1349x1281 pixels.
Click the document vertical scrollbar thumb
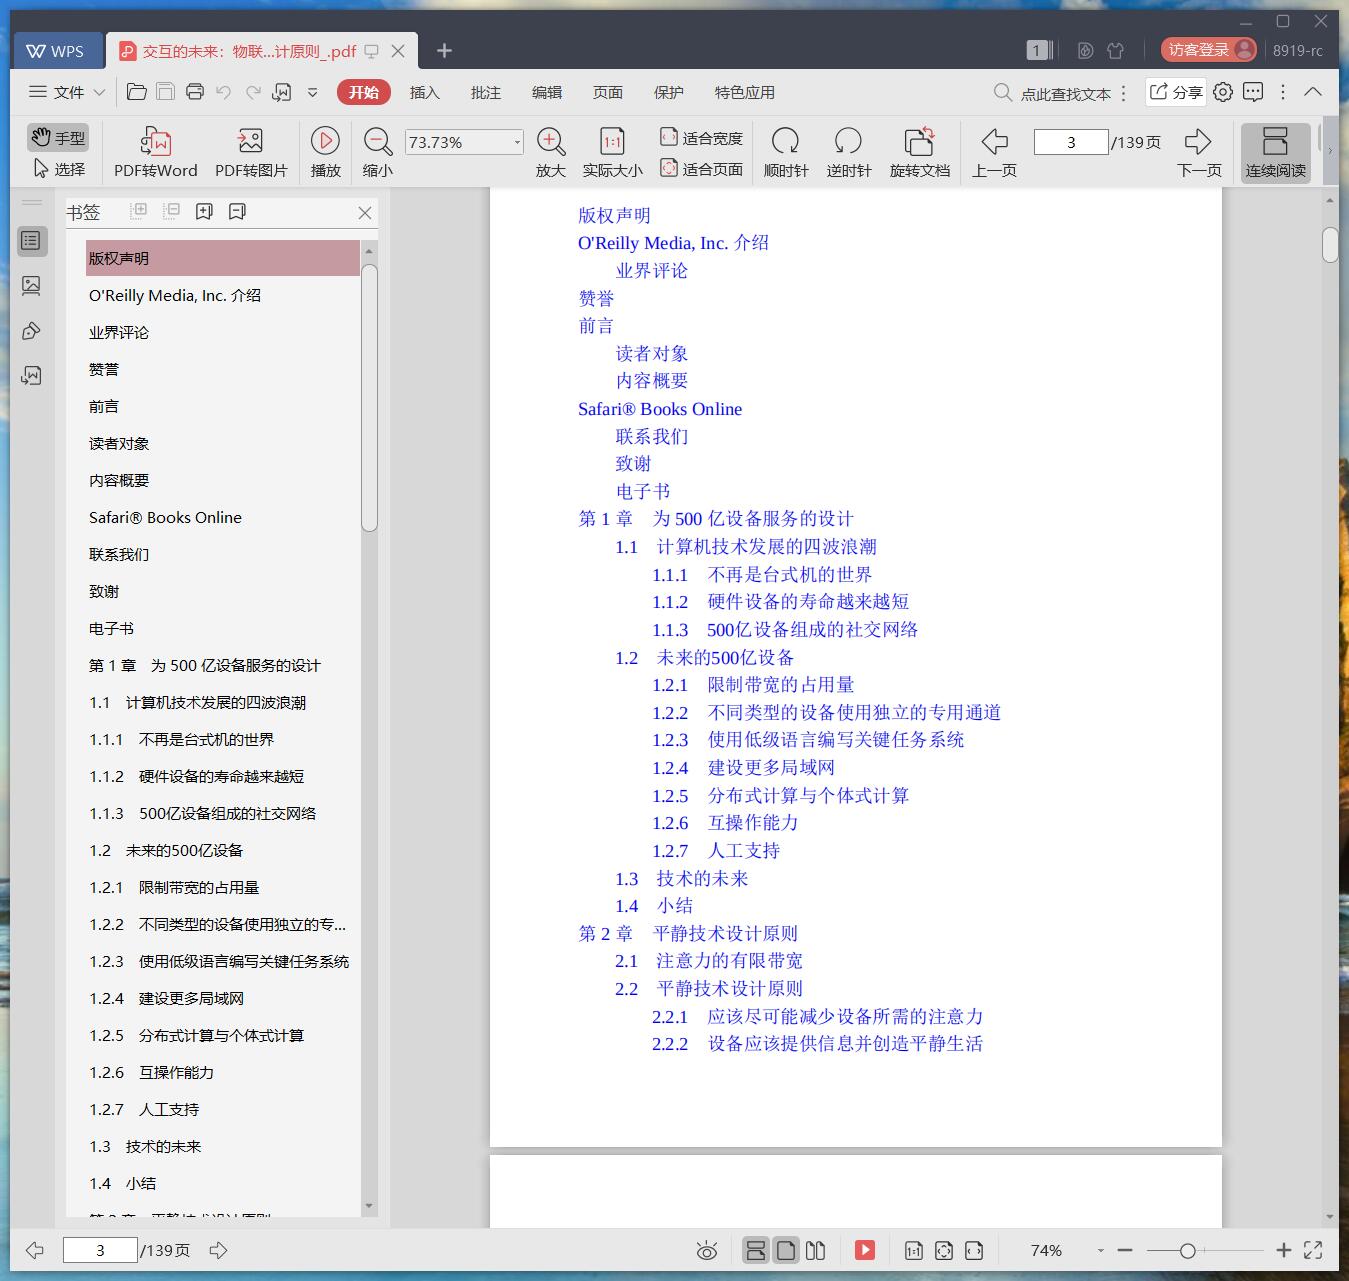[1330, 245]
